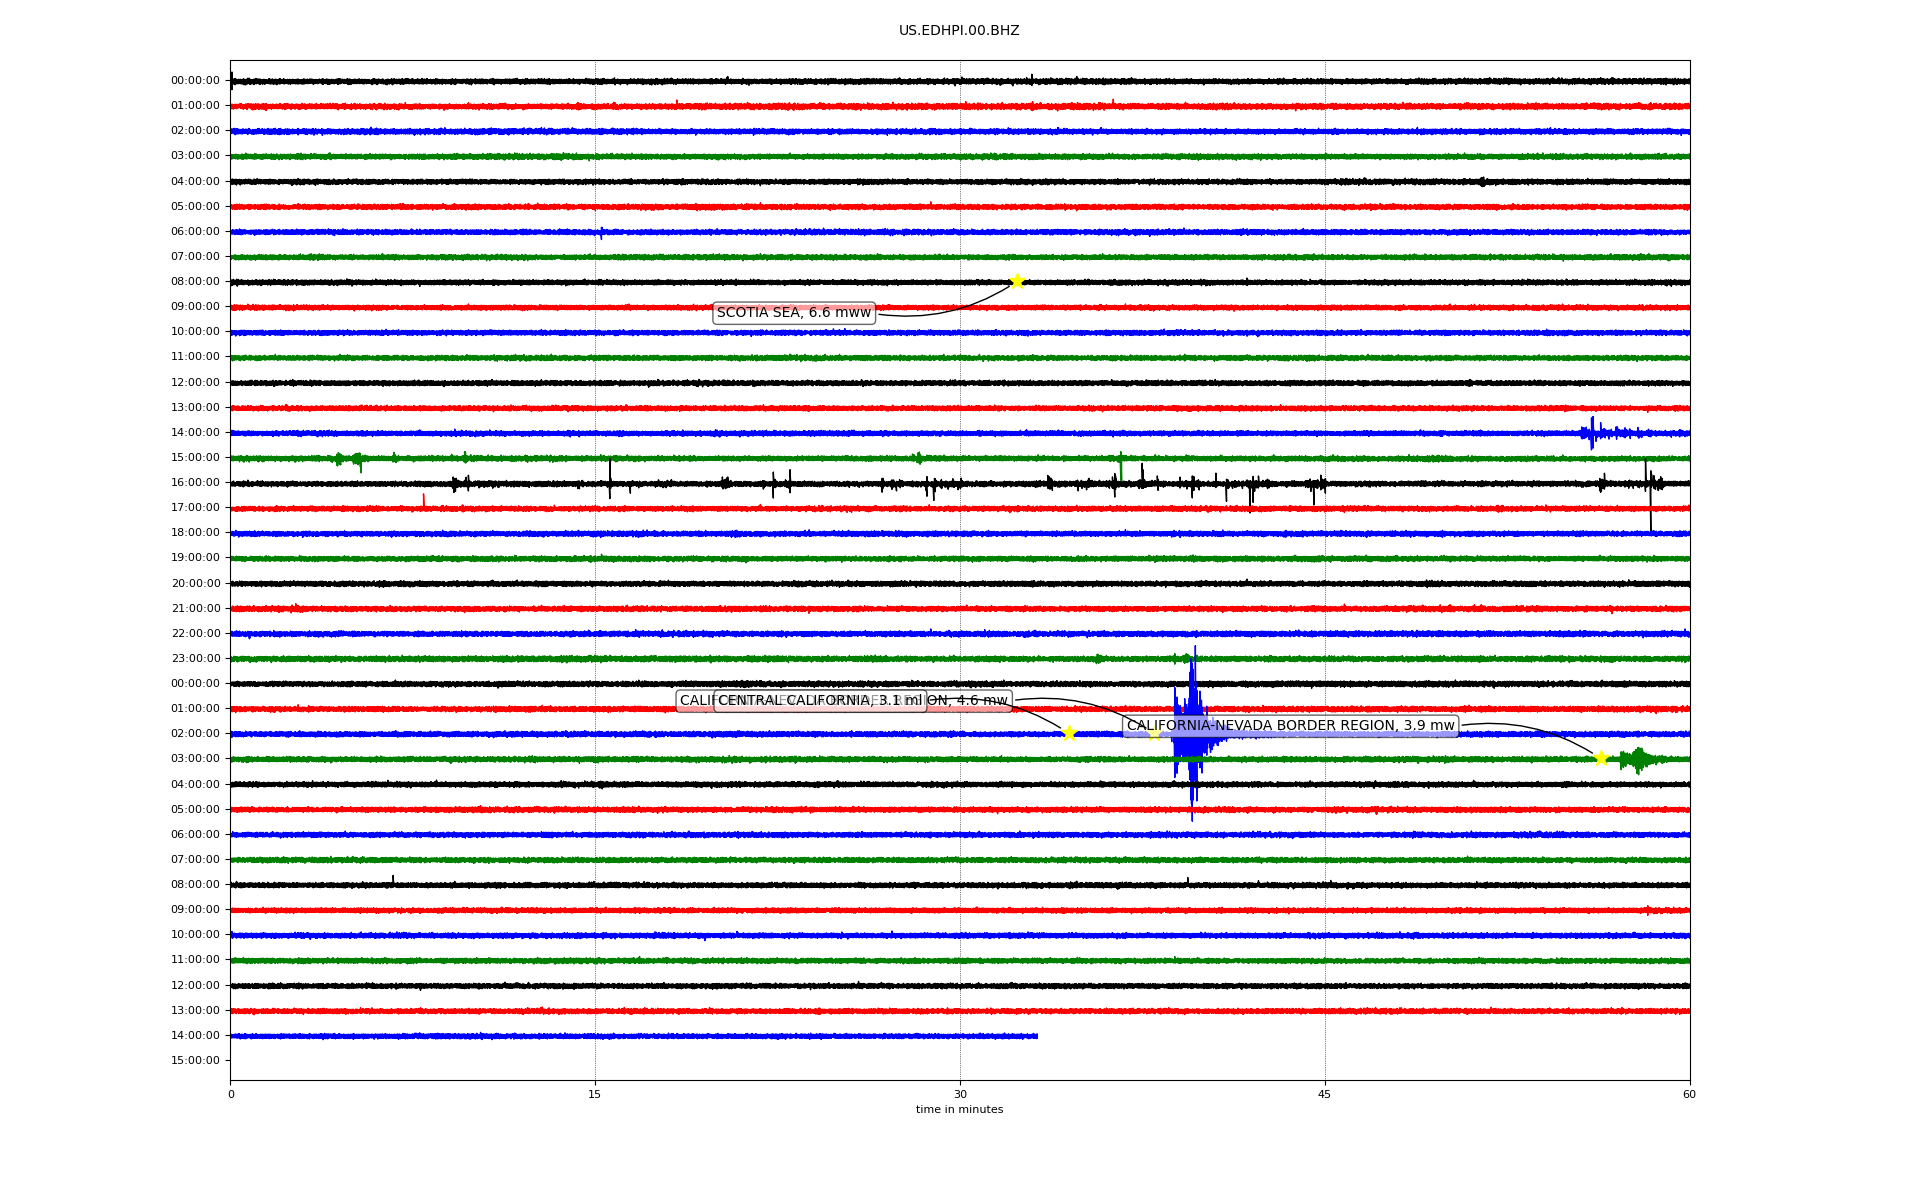Click the x-axis tick label 0
The height and width of the screenshot is (1200, 1920).
point(231,1095)
